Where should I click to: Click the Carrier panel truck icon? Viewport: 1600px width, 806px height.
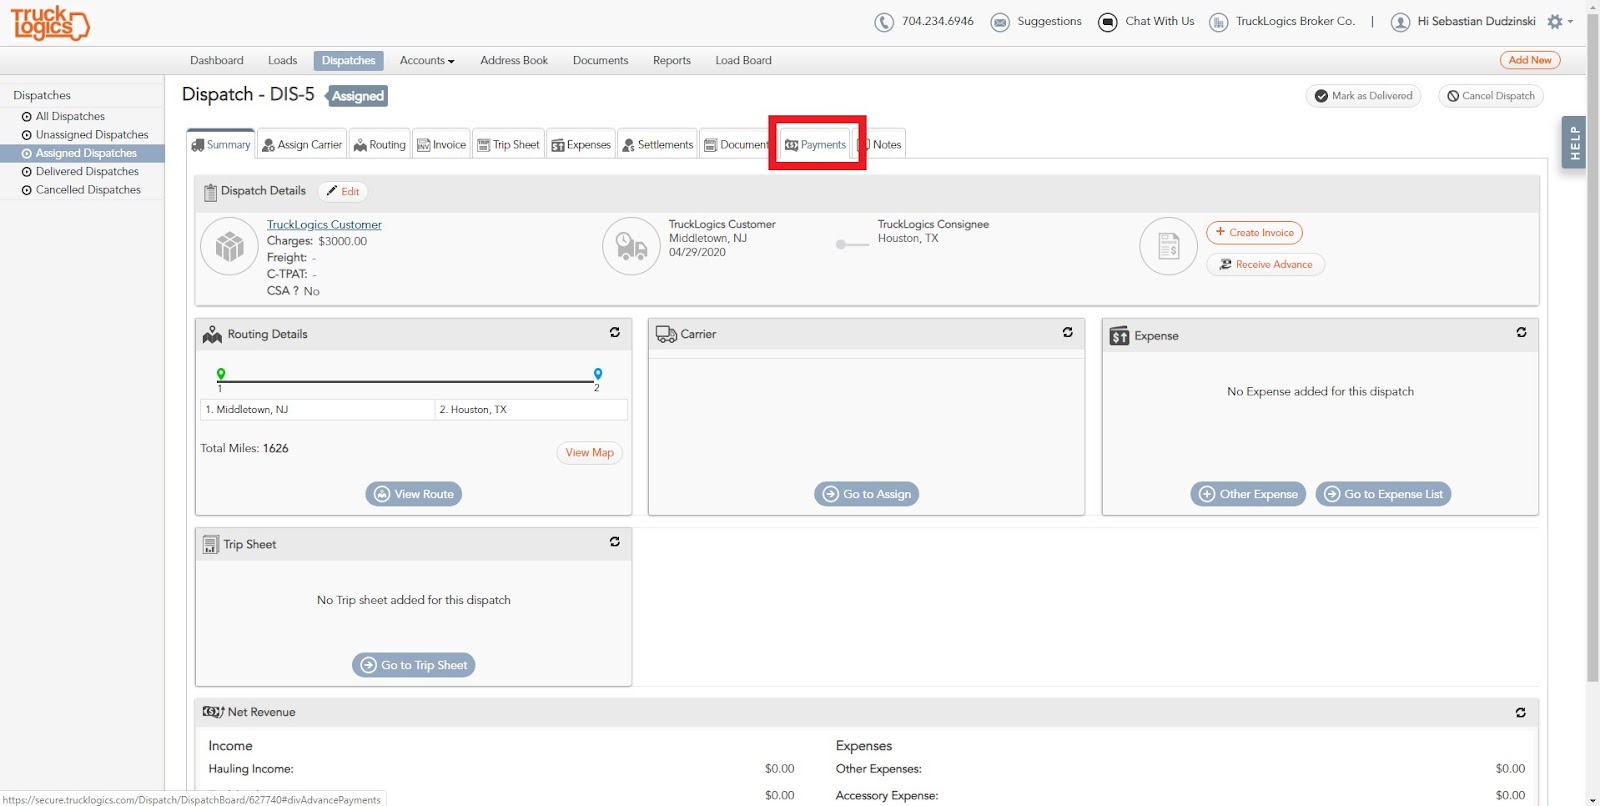(x=666, y=334)
